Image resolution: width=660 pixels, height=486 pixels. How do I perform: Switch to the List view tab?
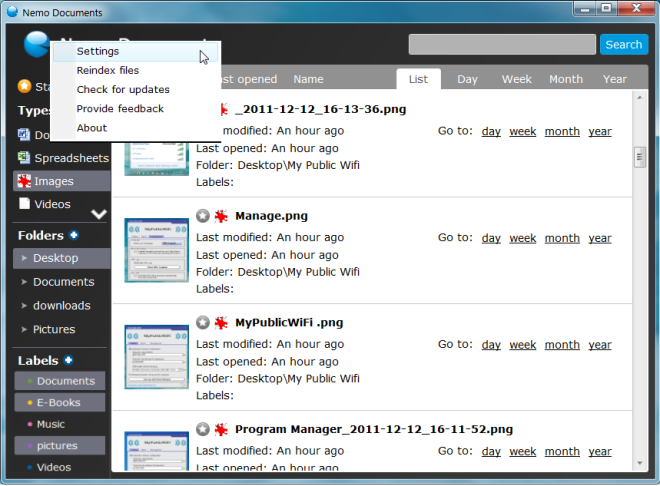tap(418, 79)
